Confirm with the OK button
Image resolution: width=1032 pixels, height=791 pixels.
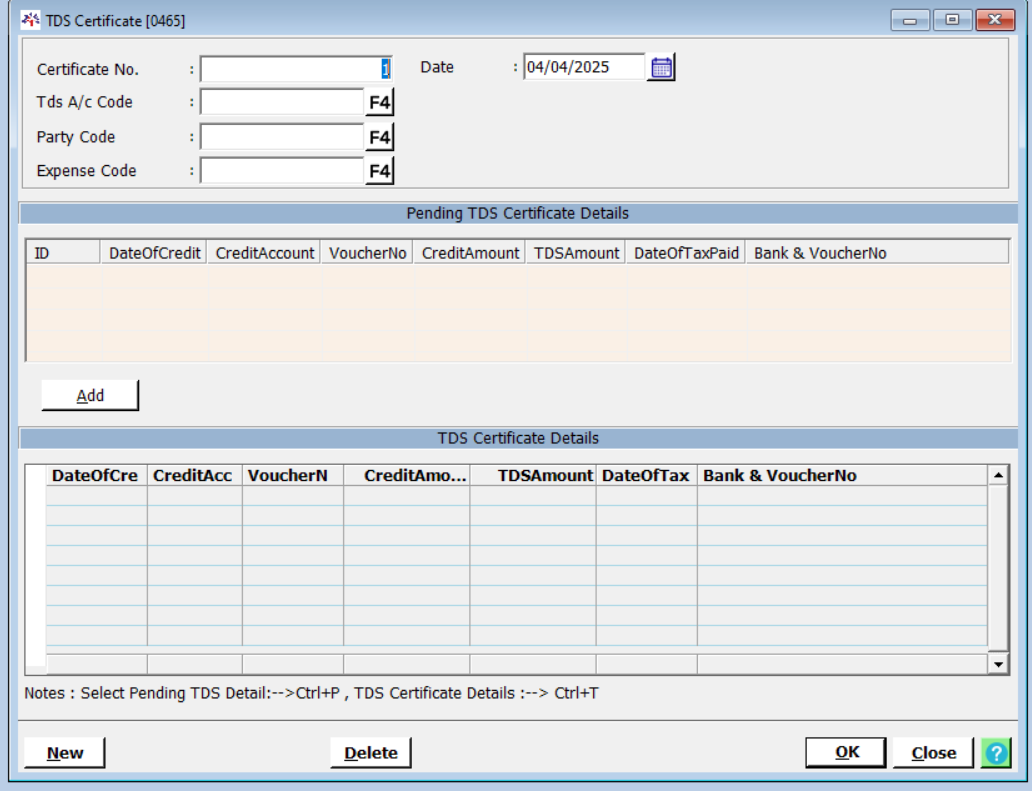tap(846, 753)
